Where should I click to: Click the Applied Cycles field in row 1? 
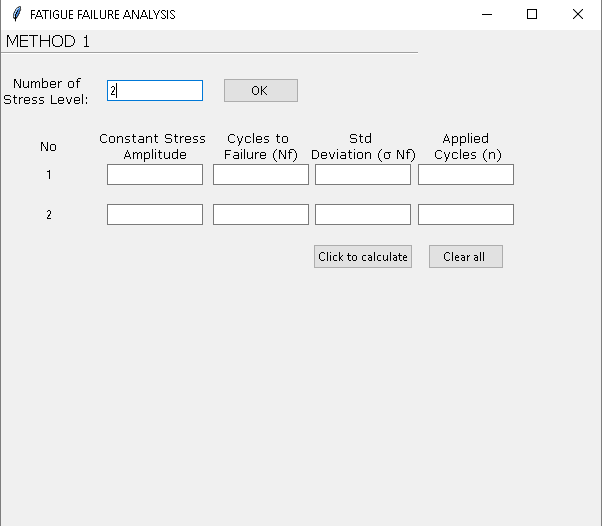[x=466, y=175]
